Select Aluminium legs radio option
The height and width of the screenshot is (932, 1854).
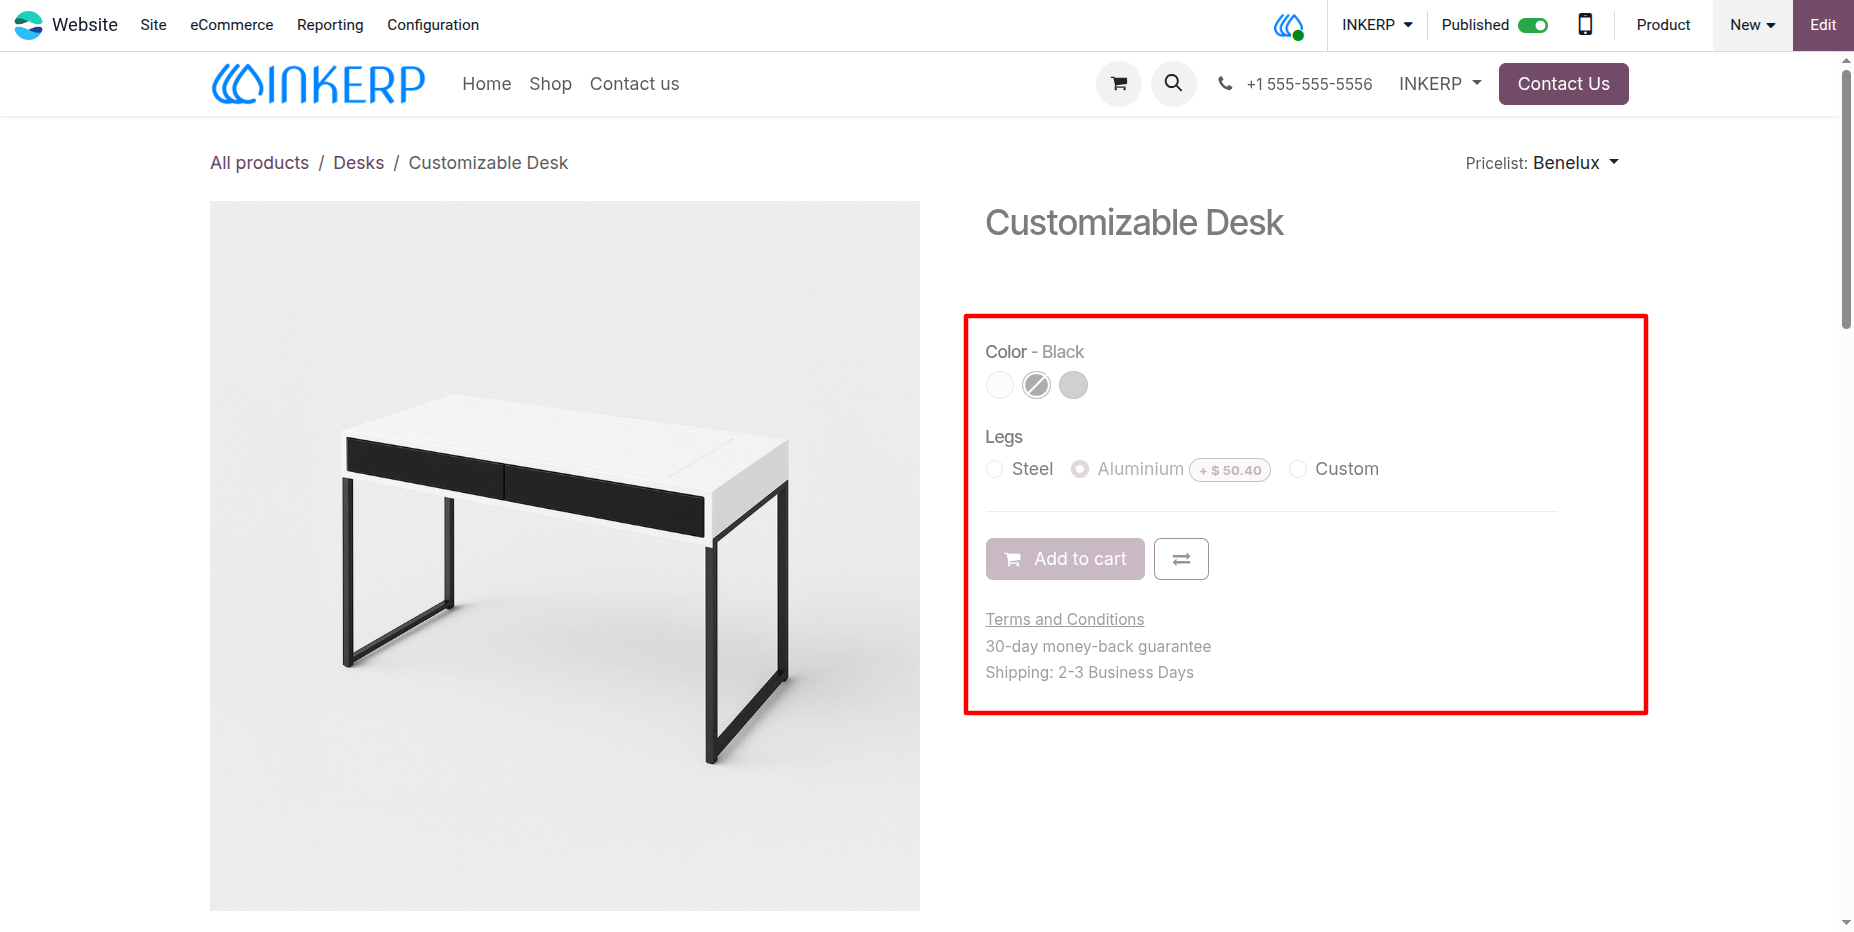[1080, 469]
